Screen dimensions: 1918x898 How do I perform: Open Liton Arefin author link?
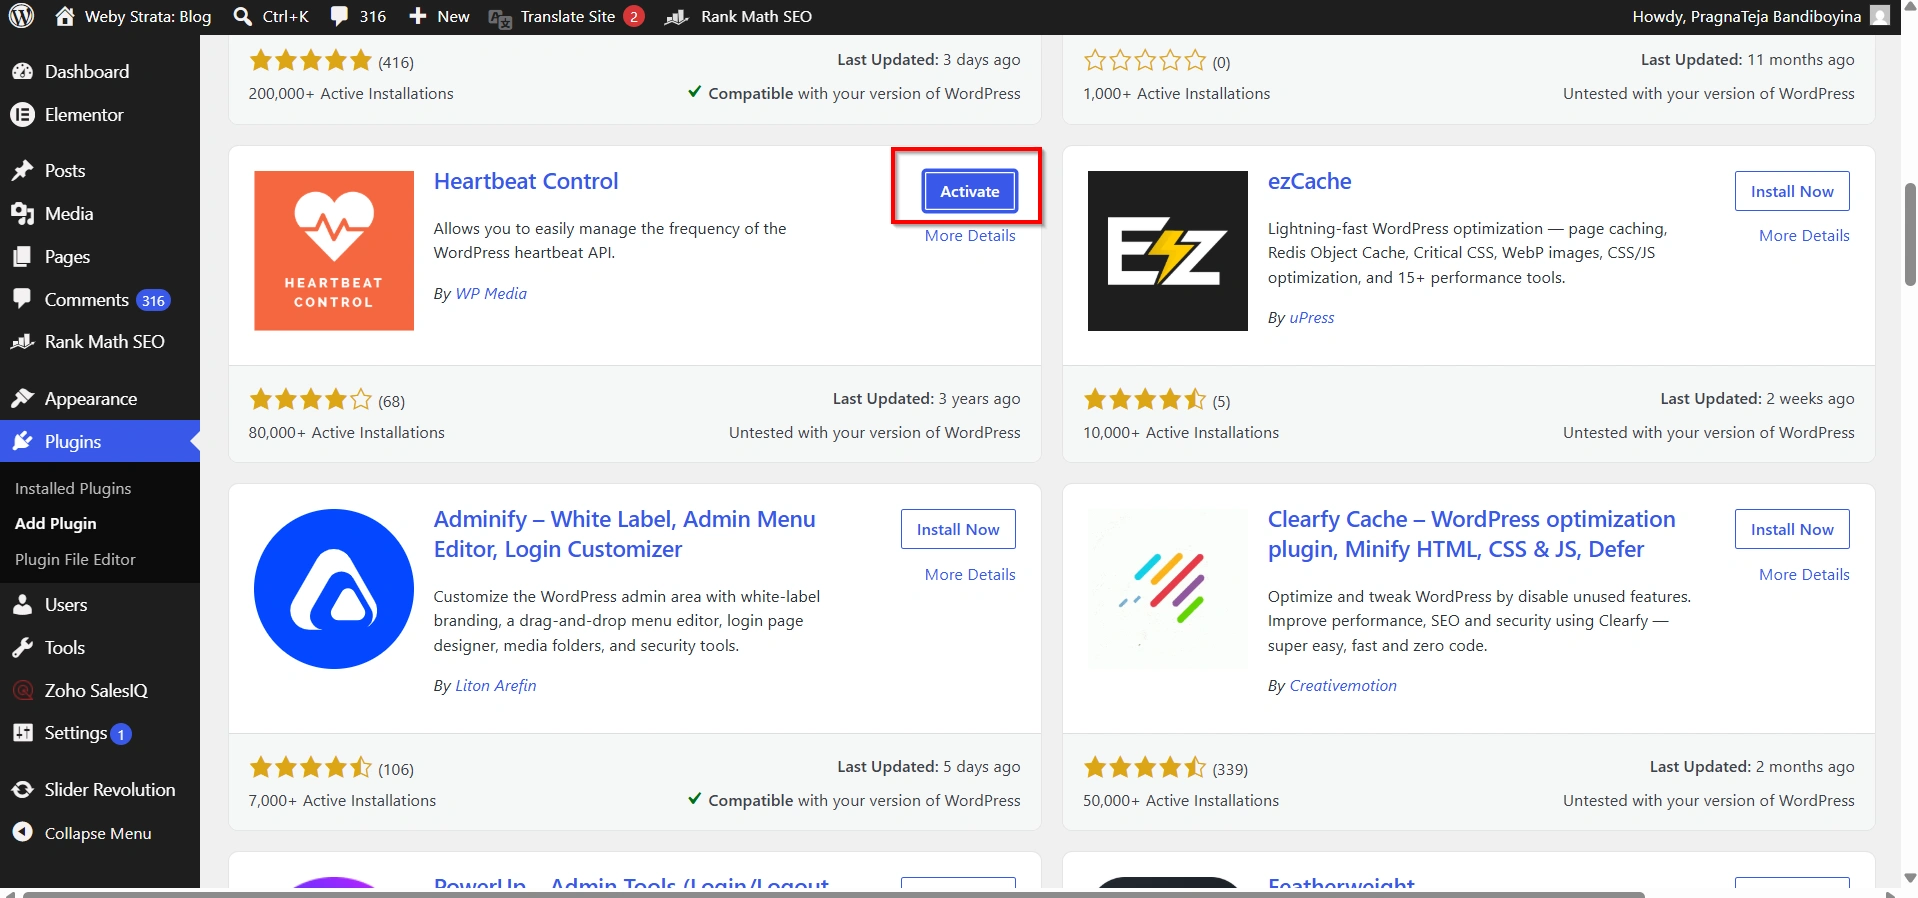(x=496, y=685)
